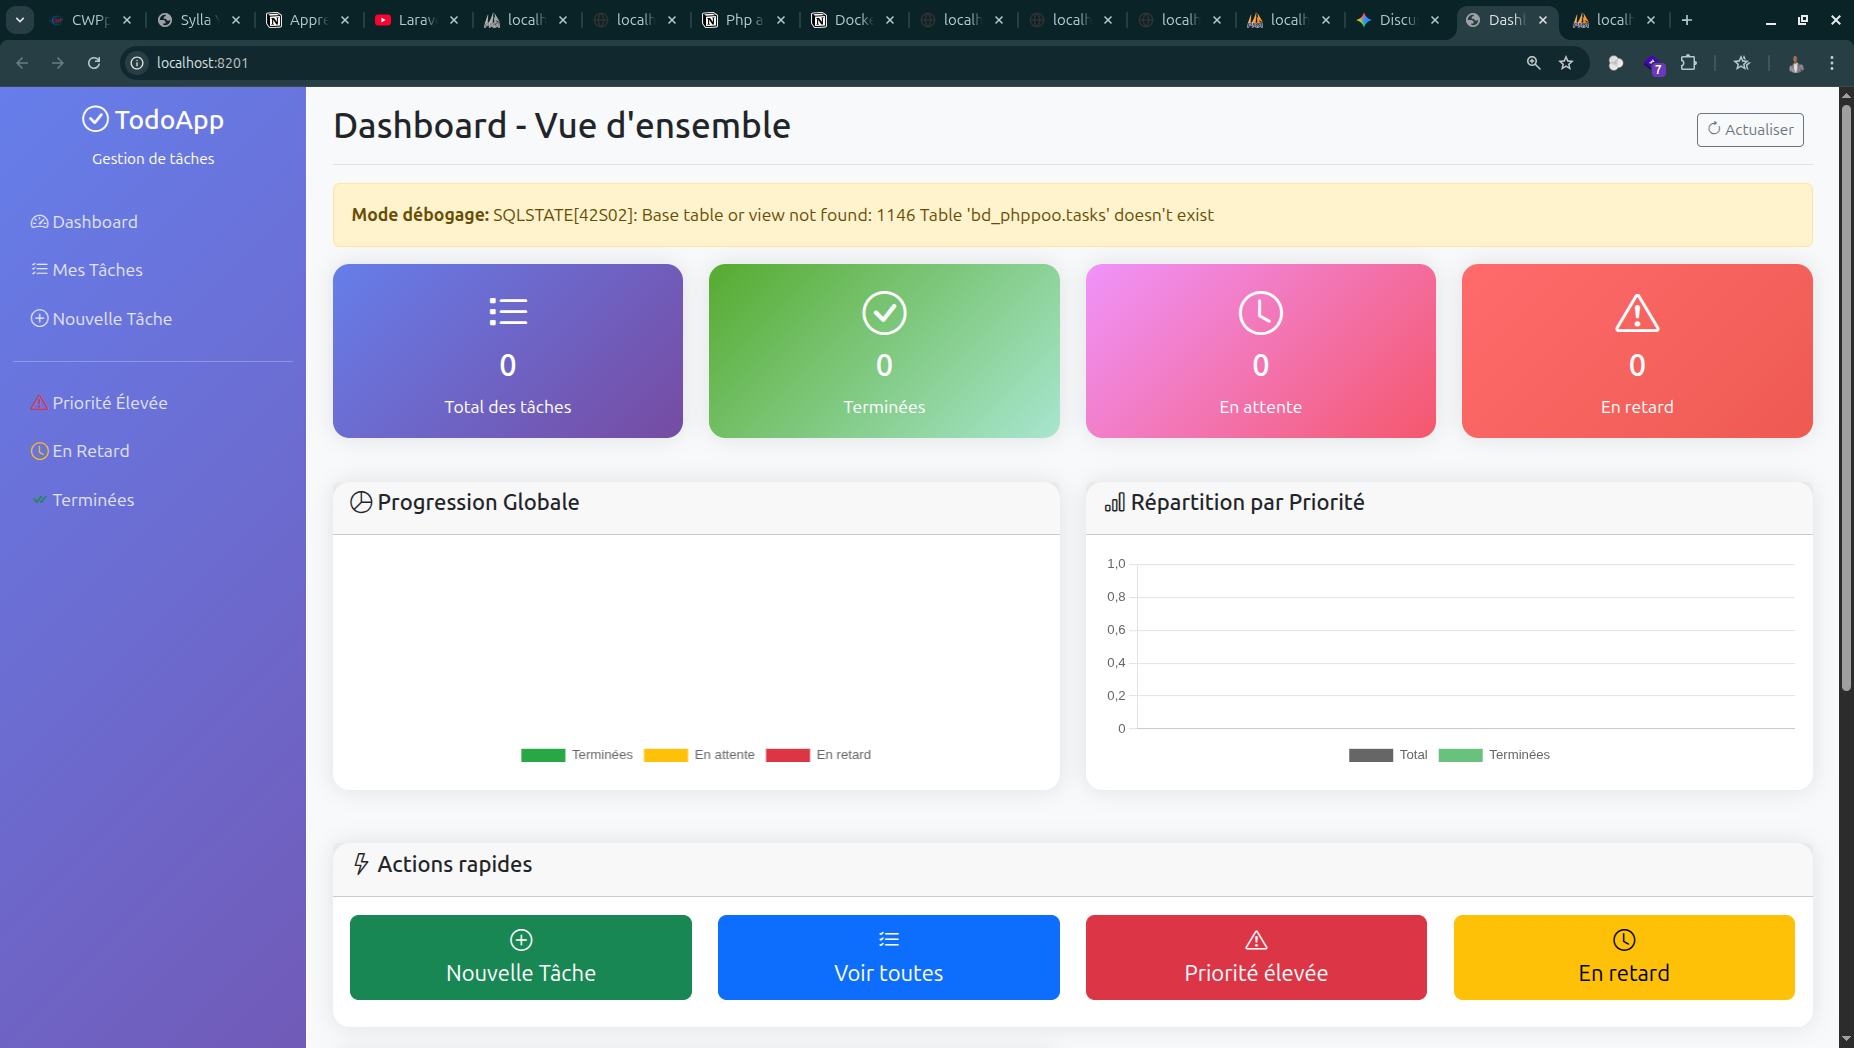Click the Gestion de tâches subtitle
Viewport: 1854px width, 1048px height.
[x=153, y=159]
